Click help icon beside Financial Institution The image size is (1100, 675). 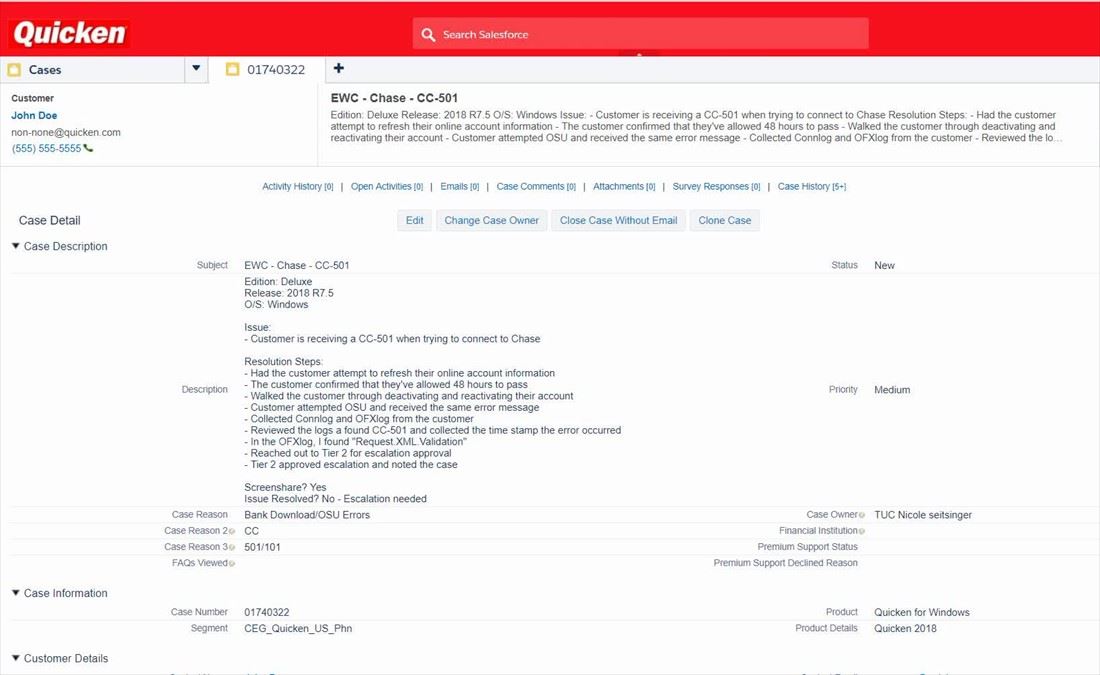(862, 531)
